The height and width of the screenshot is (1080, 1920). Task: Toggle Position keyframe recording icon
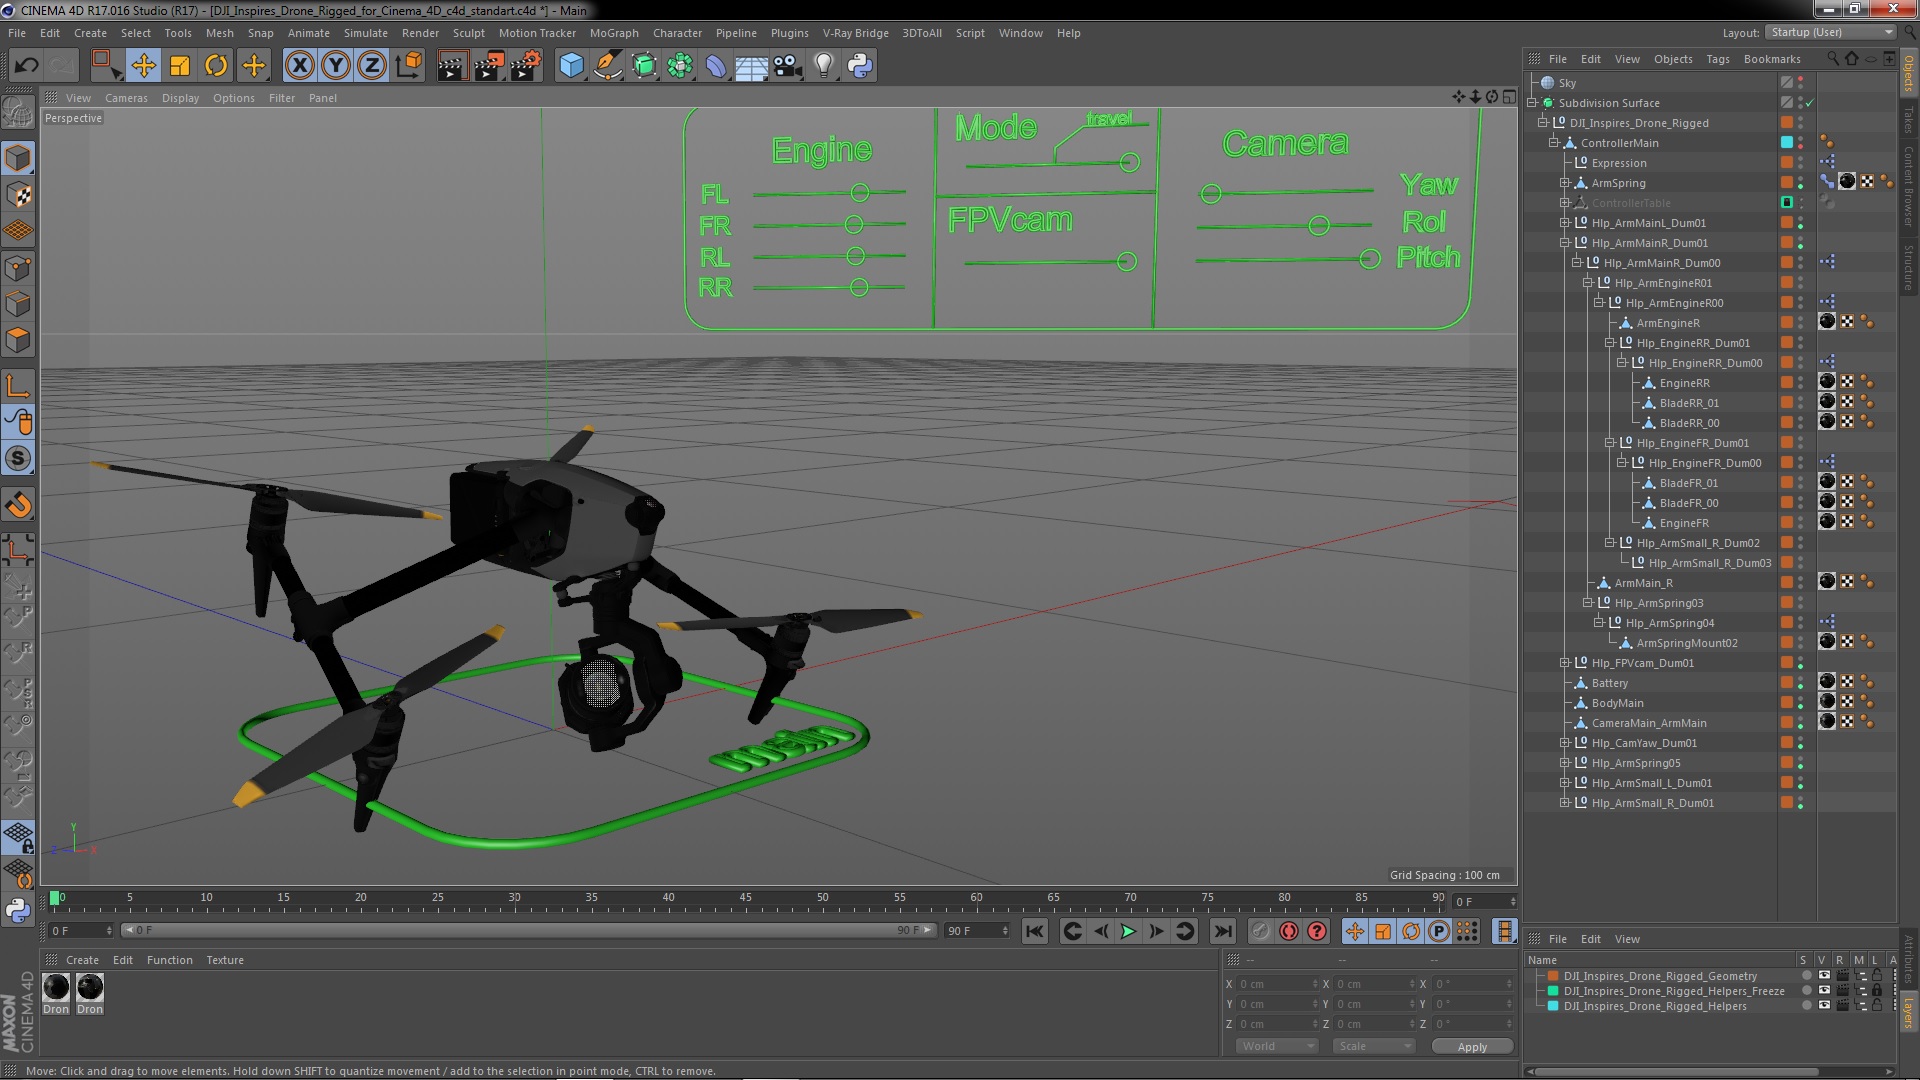[1355, 931]
